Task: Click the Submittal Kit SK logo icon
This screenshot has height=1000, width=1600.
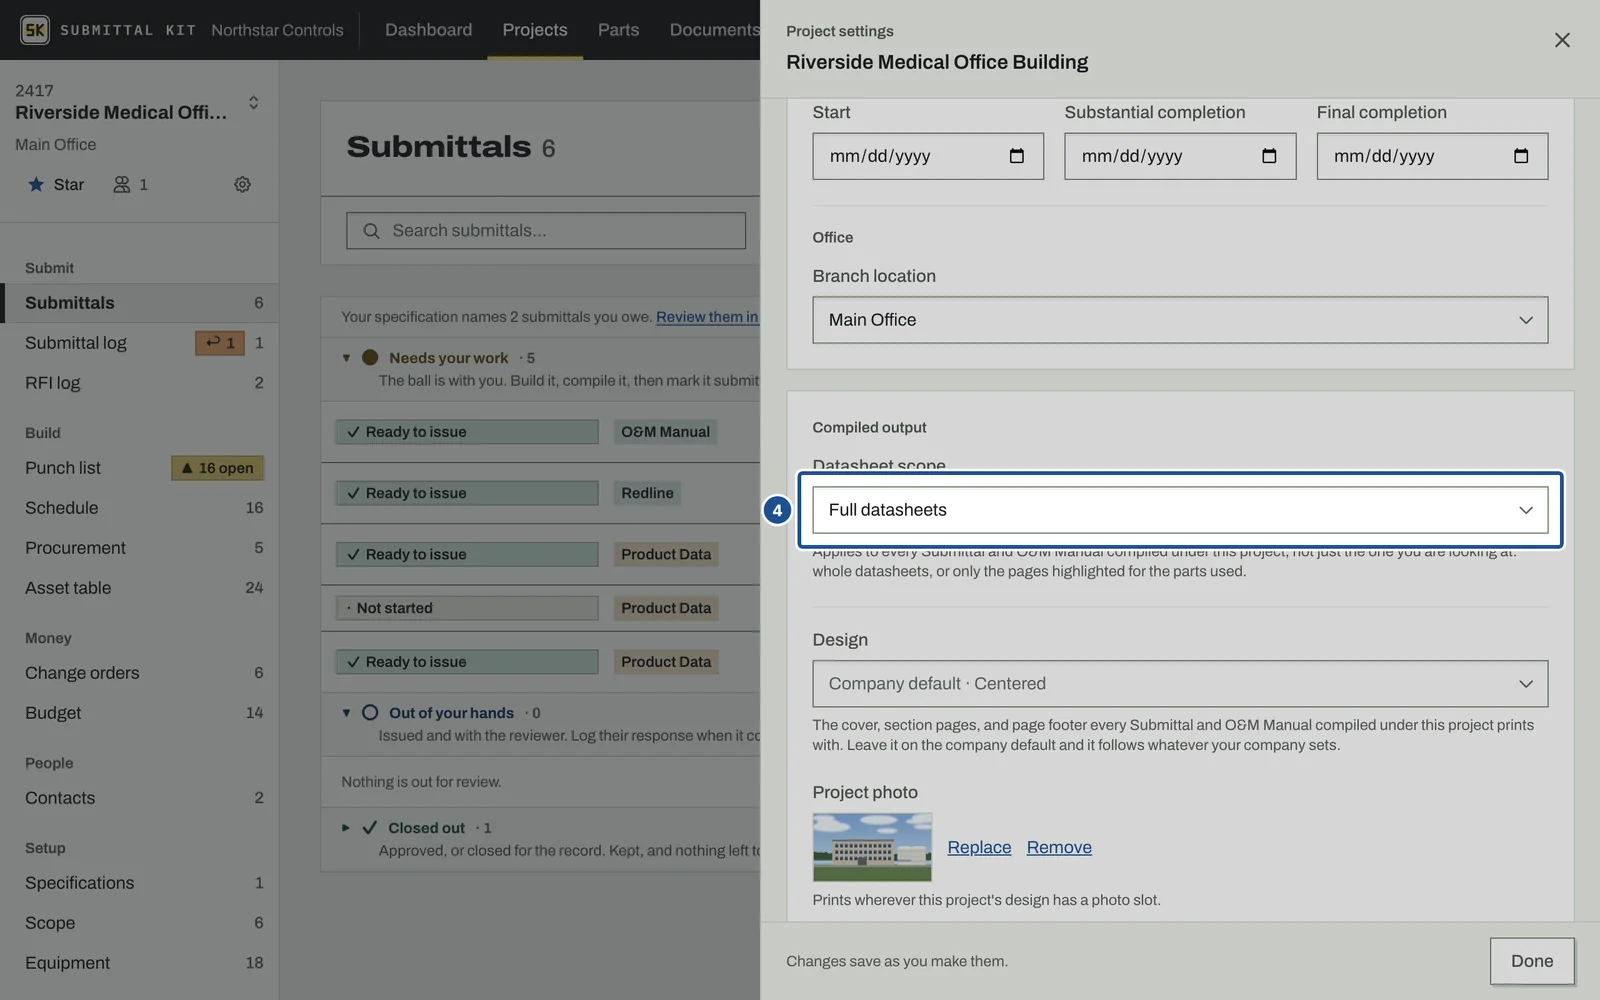Action: [x=35, y=30]
